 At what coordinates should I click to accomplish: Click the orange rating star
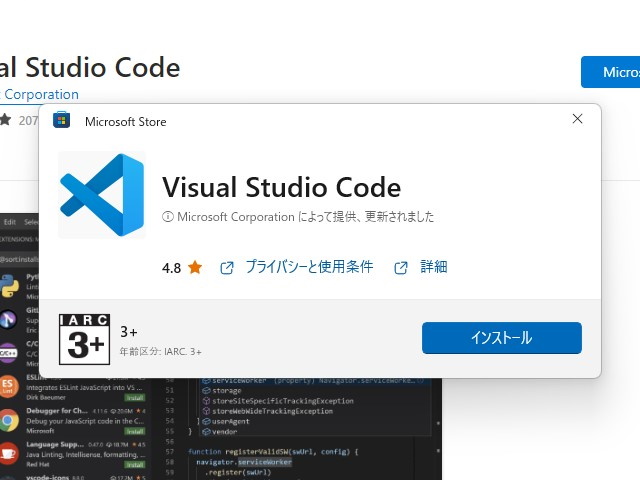click(195, 267)
